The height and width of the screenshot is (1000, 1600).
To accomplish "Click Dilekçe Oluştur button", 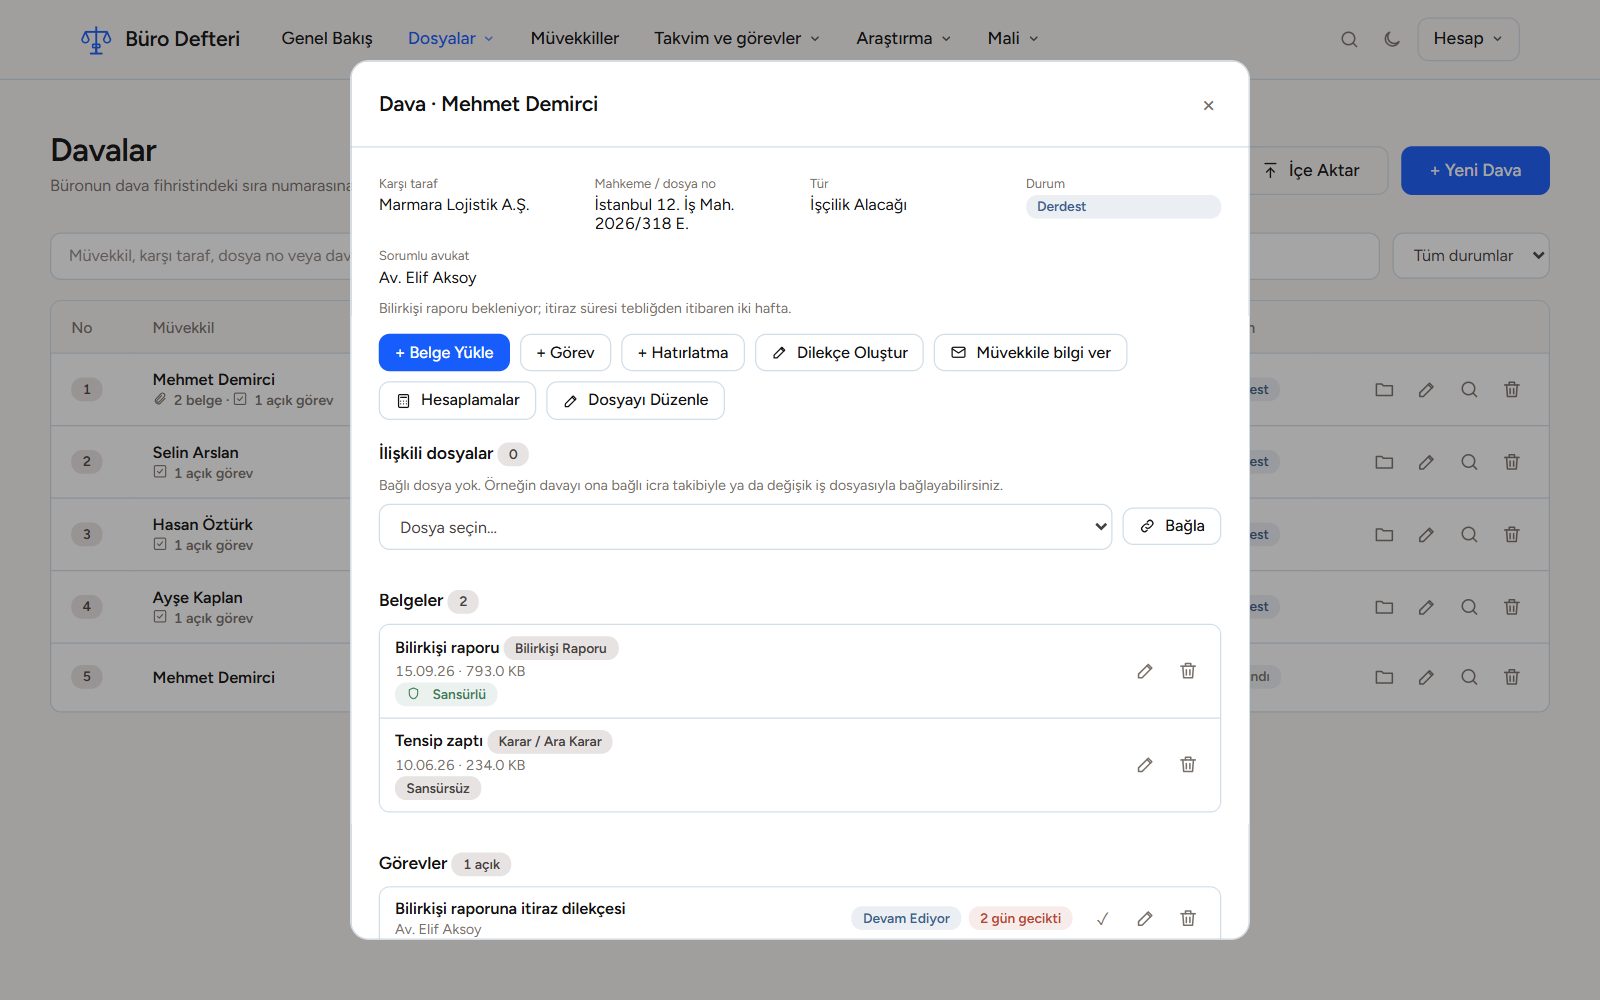I will tap(840, 353).
